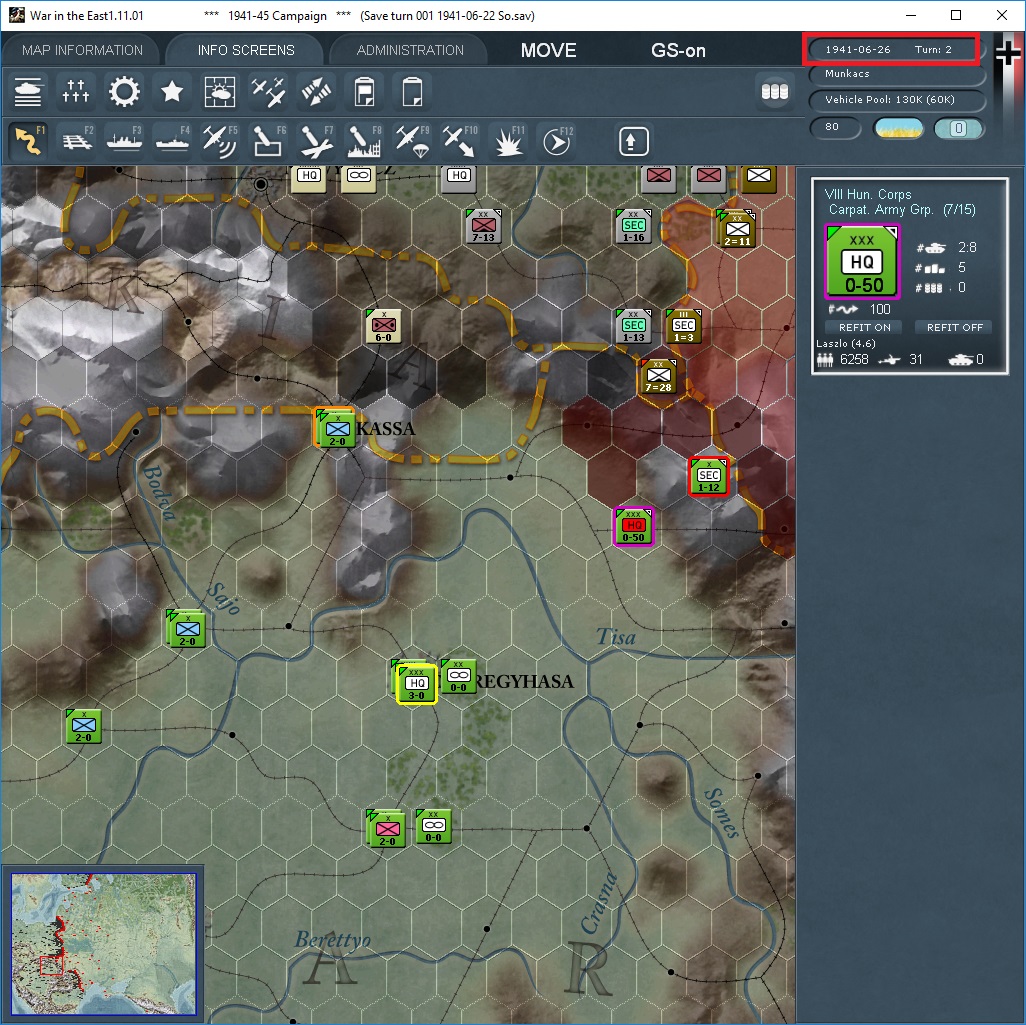
Task: Select the F5 air recon mode icon
Action: click(220, 141)
